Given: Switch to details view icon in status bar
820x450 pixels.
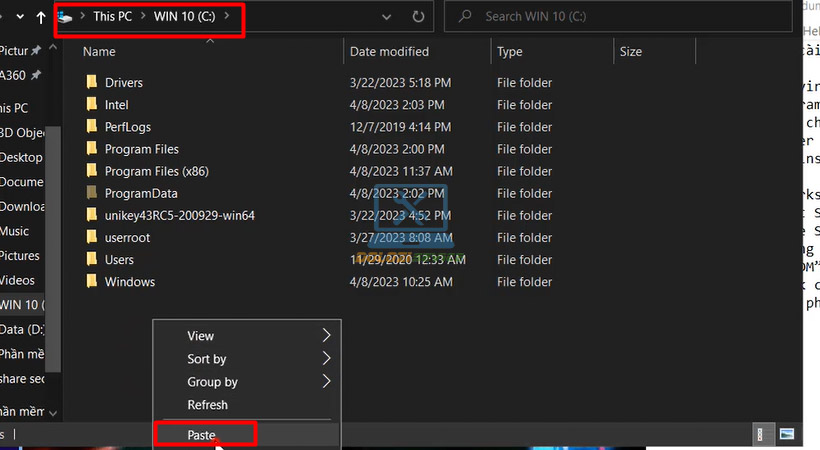Looking at the screenshot, I should coord(761,434).
